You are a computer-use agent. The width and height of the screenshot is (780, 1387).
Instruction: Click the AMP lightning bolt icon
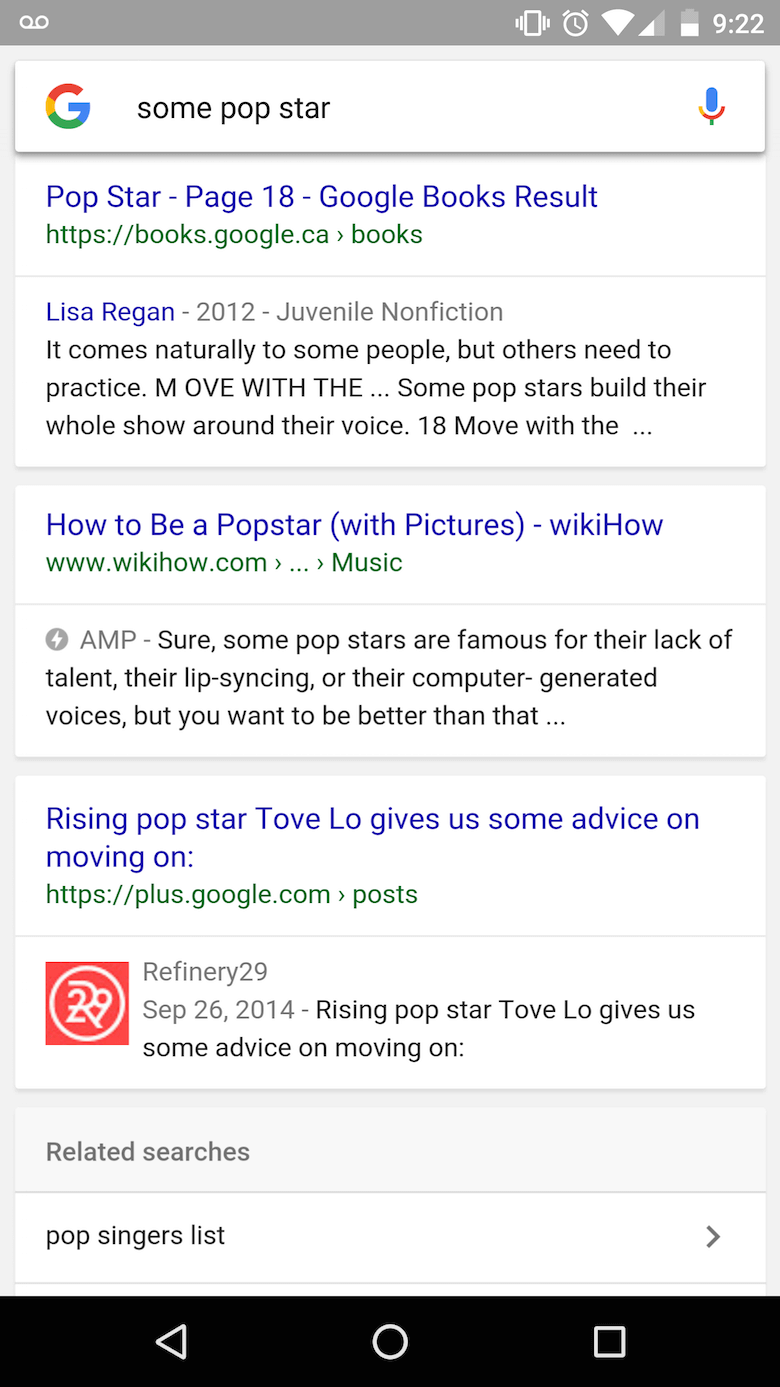(x=57, y=639)
